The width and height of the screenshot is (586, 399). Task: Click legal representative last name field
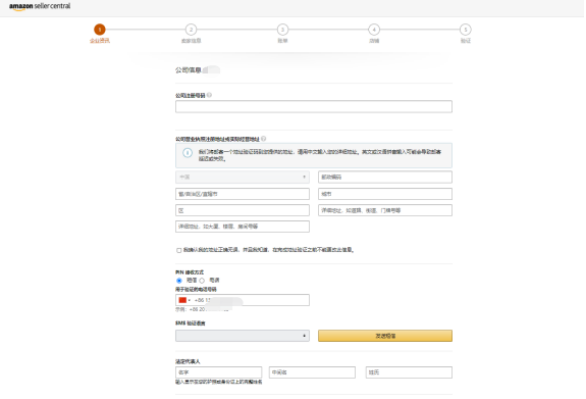click(x=409, y=372)
